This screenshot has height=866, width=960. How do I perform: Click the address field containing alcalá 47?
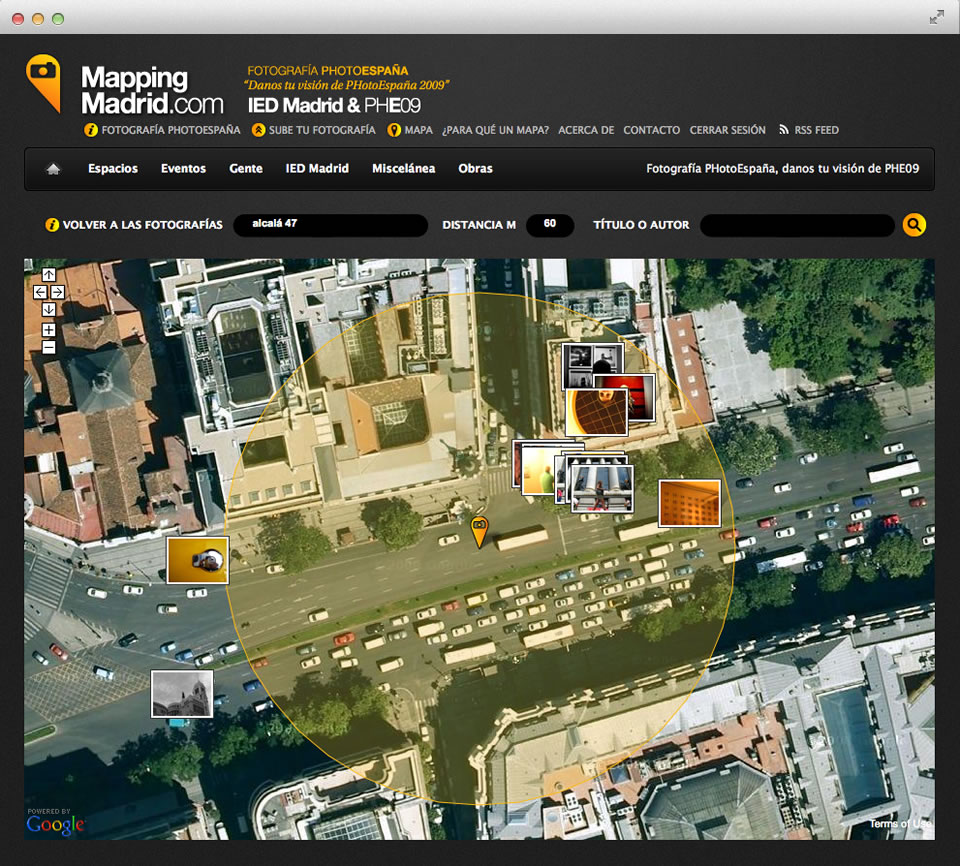[331, 225]
